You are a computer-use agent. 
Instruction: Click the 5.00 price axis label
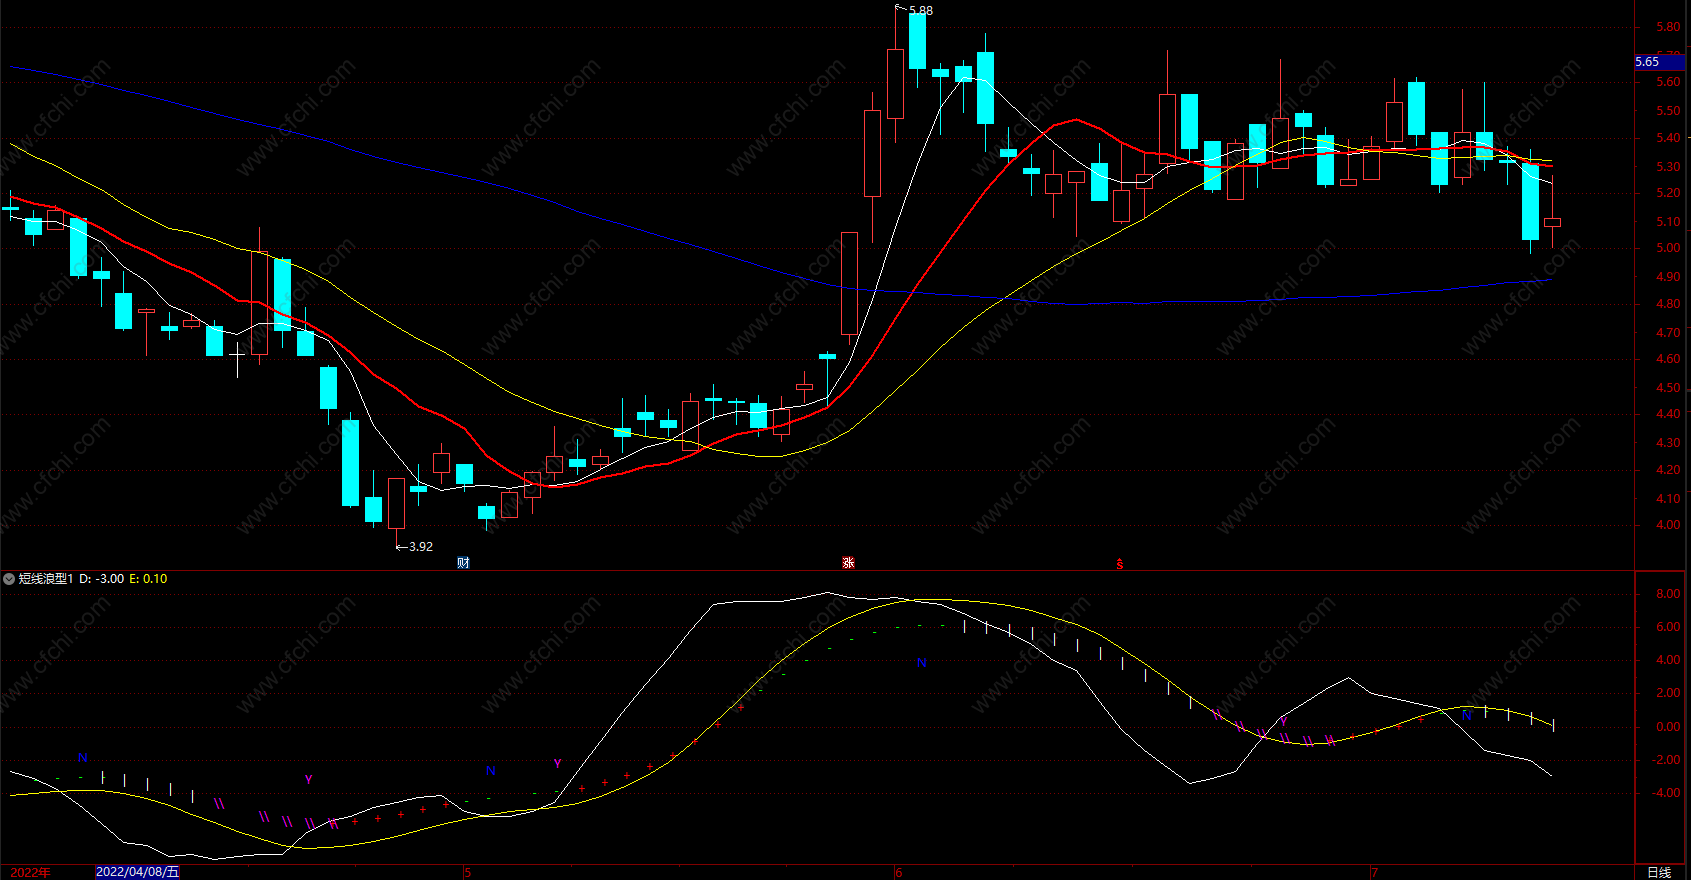1667,248
